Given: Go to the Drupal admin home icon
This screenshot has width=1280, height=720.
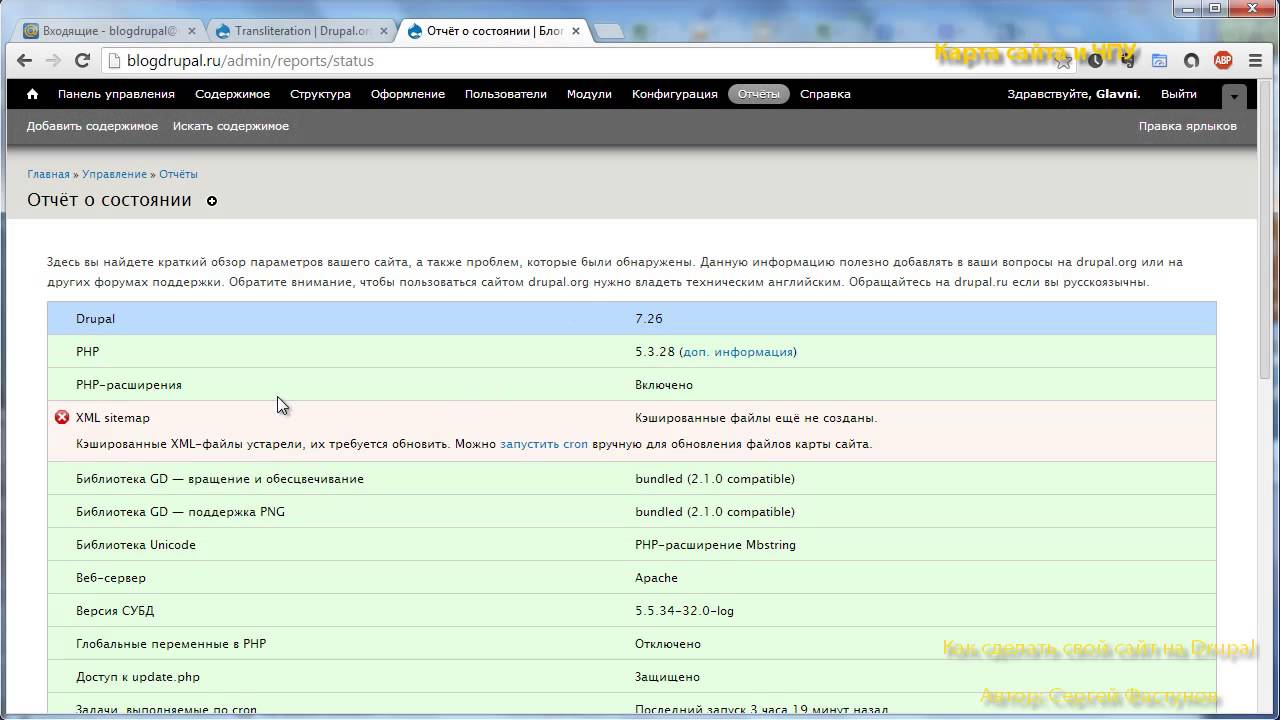Looking at the screenshot, I should point(33,94).
